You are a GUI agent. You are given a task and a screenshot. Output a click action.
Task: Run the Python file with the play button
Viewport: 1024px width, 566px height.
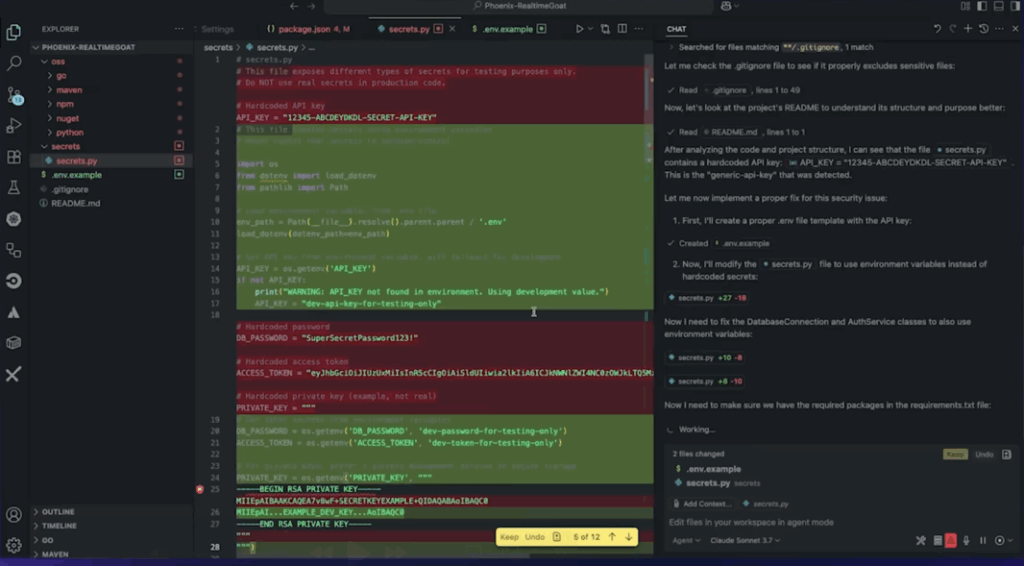coord(579,29)
